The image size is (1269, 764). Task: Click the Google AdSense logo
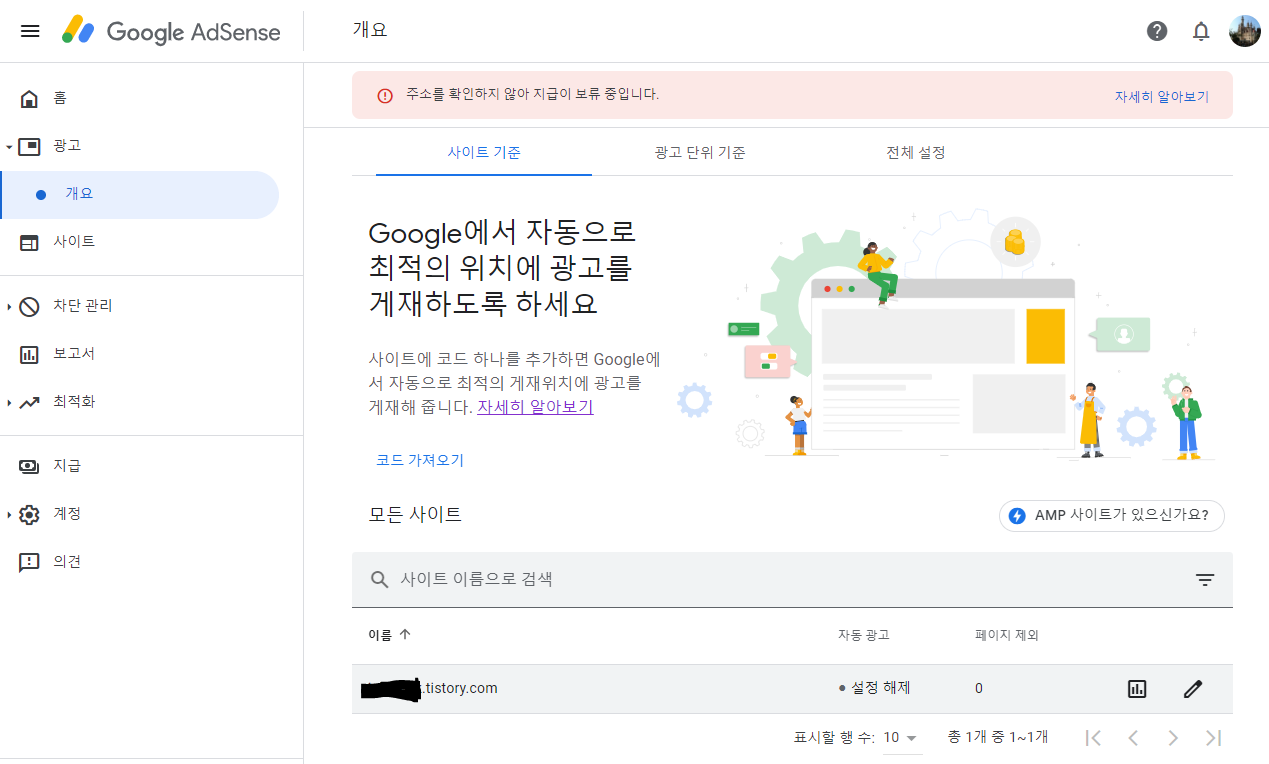171,31
